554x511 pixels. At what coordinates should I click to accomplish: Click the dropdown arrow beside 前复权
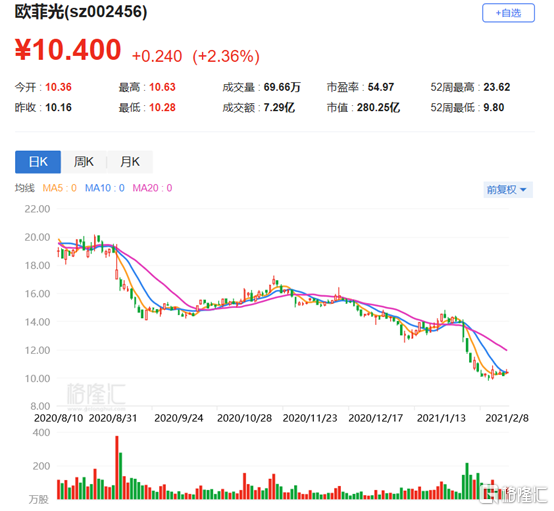523,190
